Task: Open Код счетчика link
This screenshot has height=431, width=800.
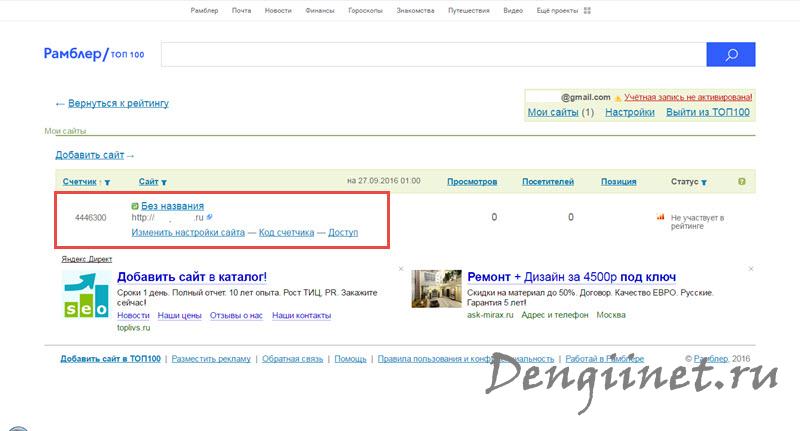Action: pyautogui.click(x=286, y=233)
